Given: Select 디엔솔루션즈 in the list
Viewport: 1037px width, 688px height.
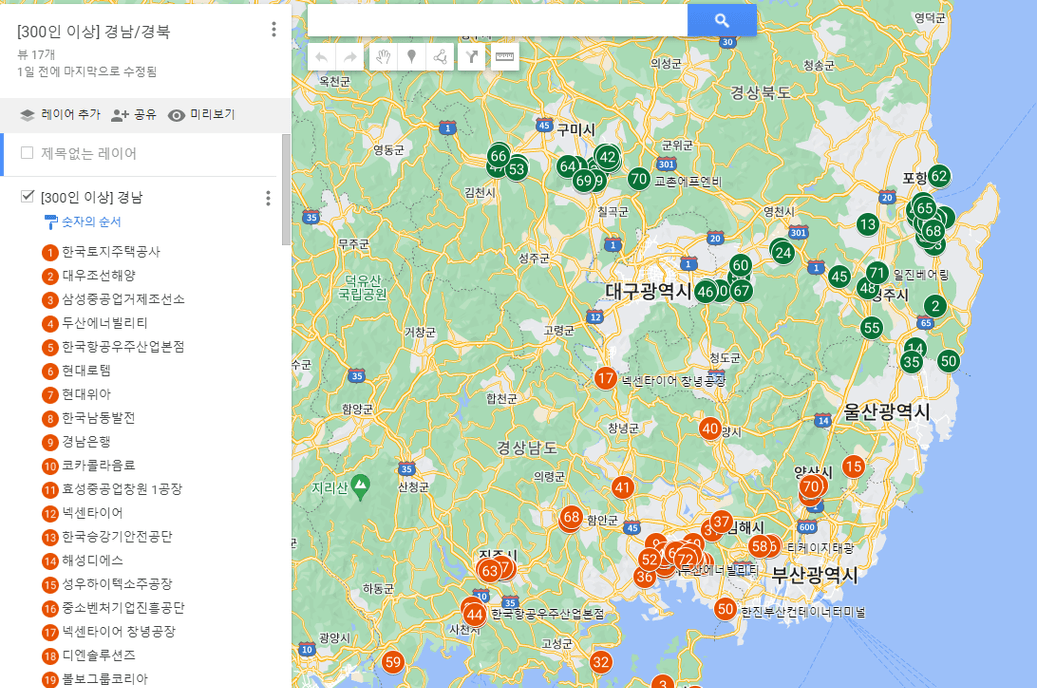Looking at the screenshot, I should pyautogui.click(x=99, y=656).
